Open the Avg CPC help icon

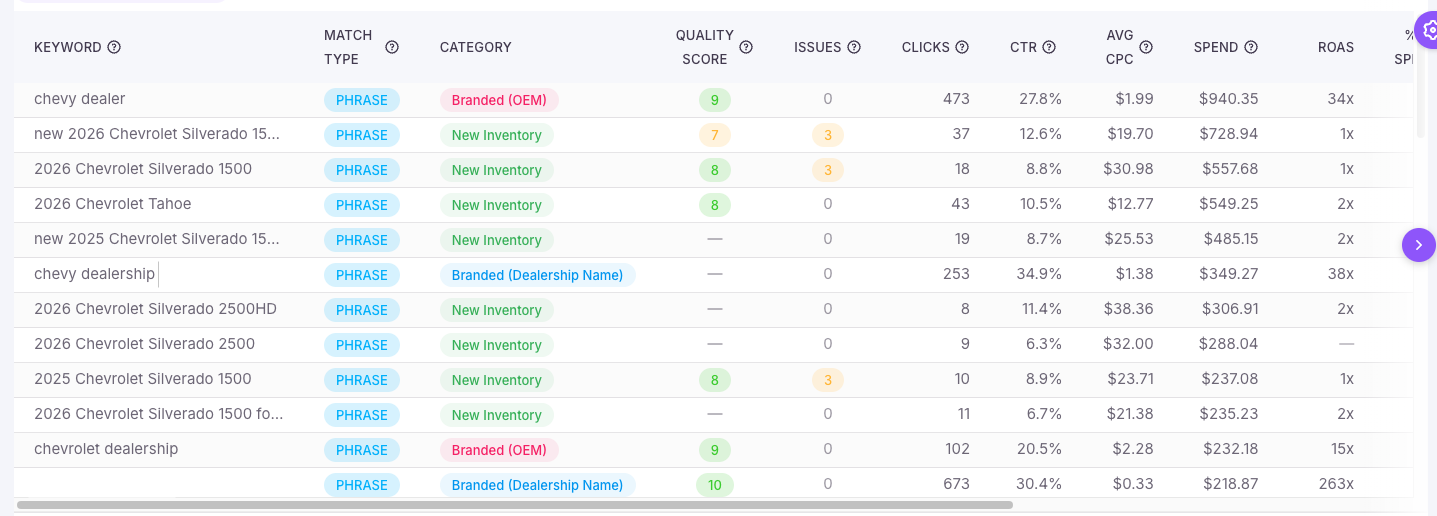coord(1146,47)
